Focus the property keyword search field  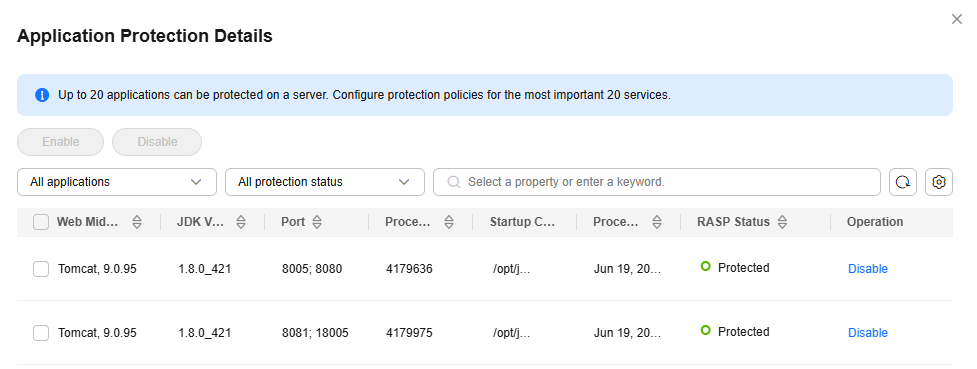657,182
